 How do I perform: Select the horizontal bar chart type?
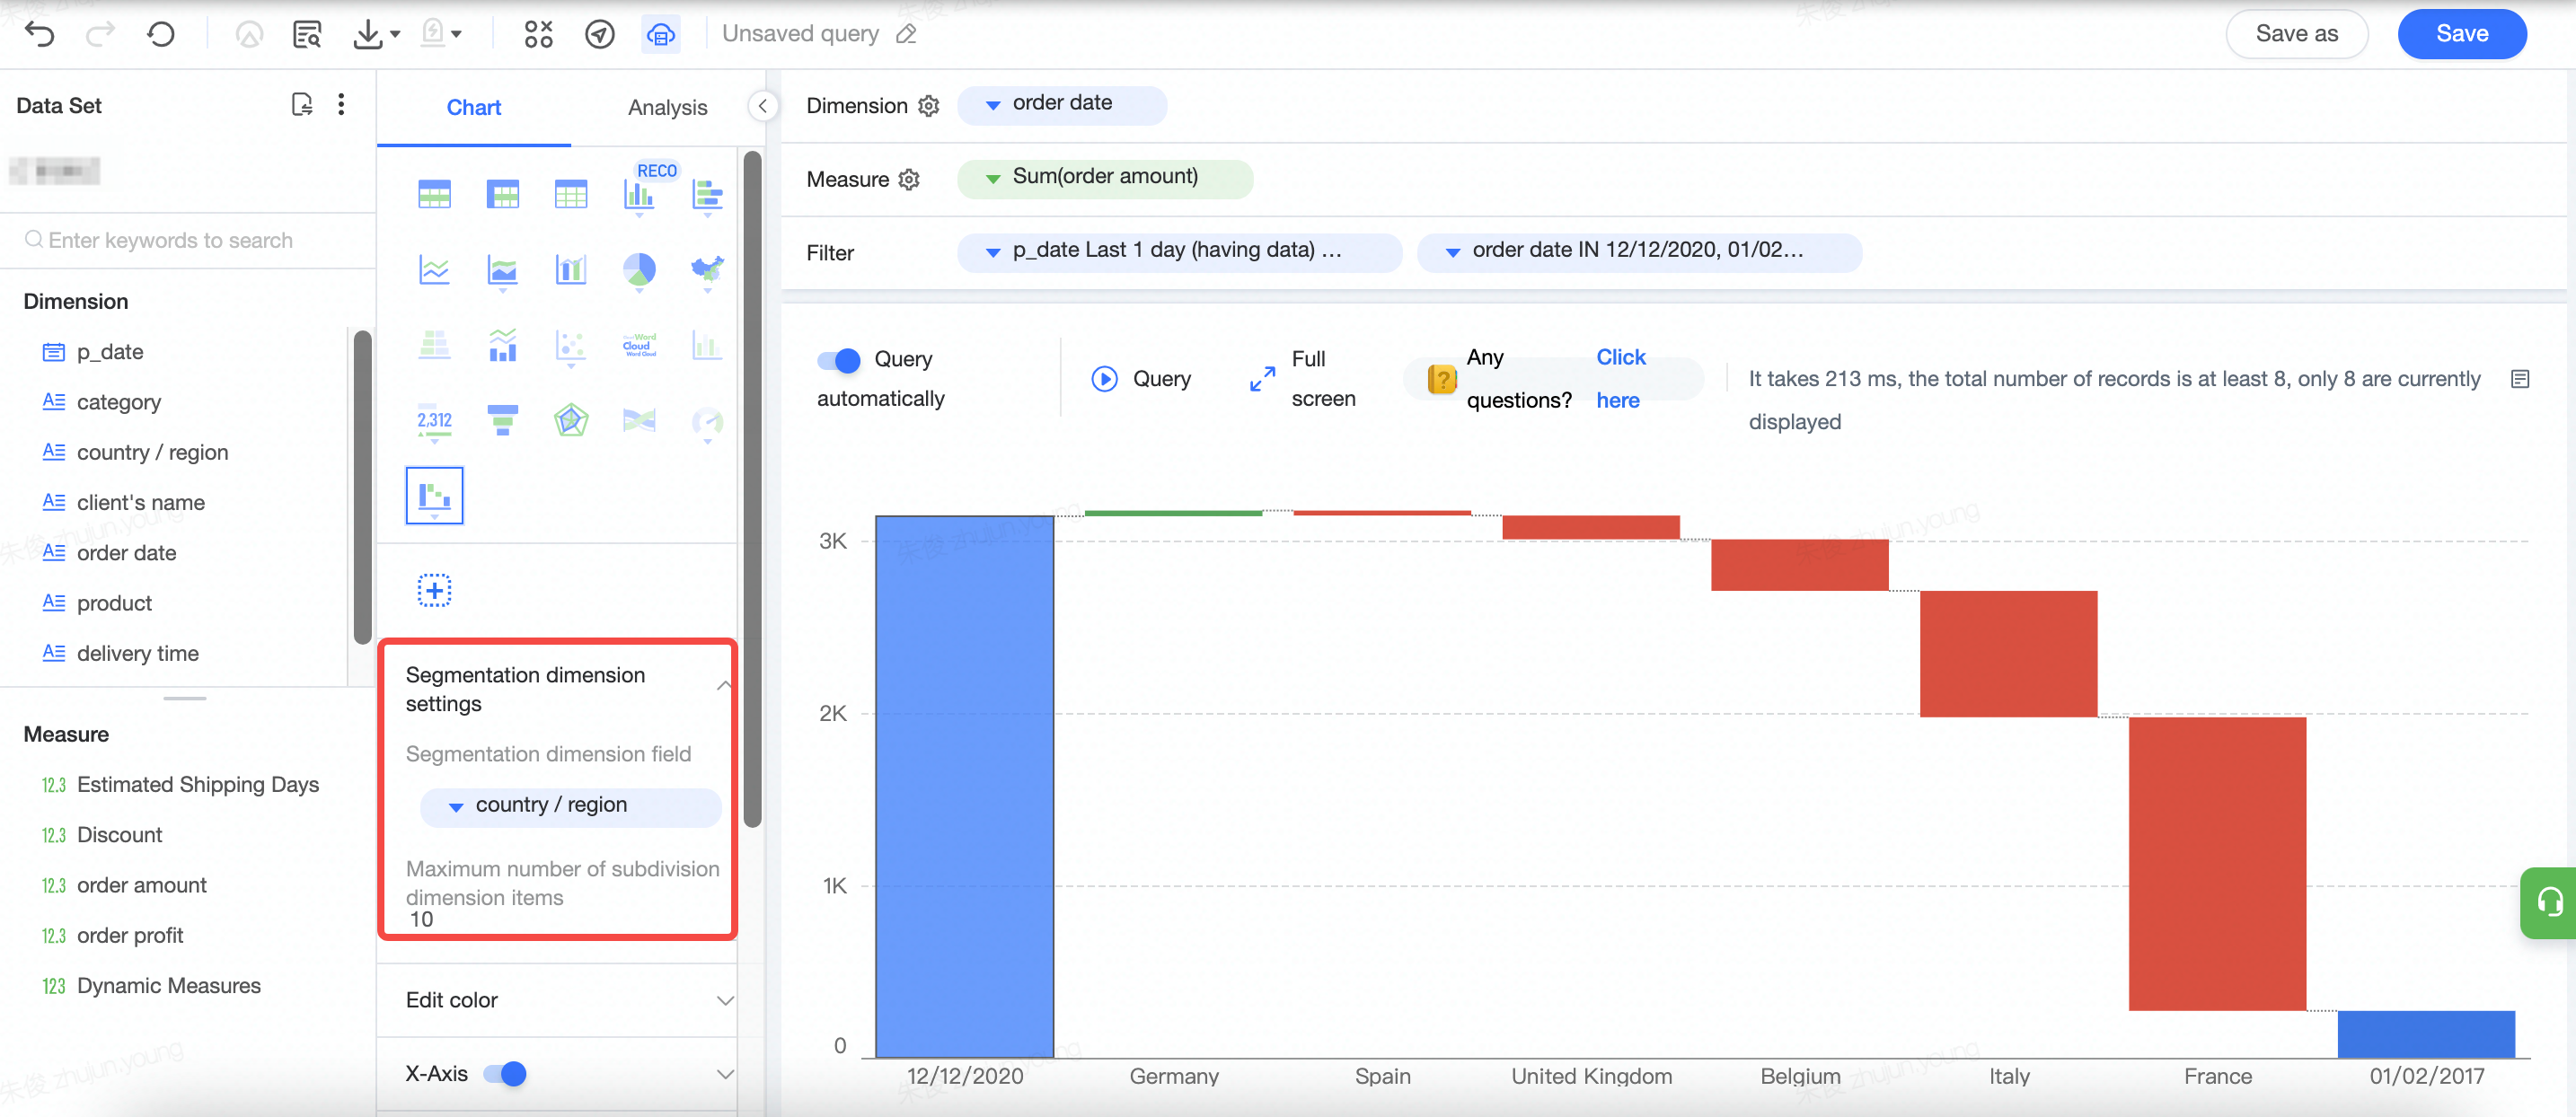coord(707,194)
